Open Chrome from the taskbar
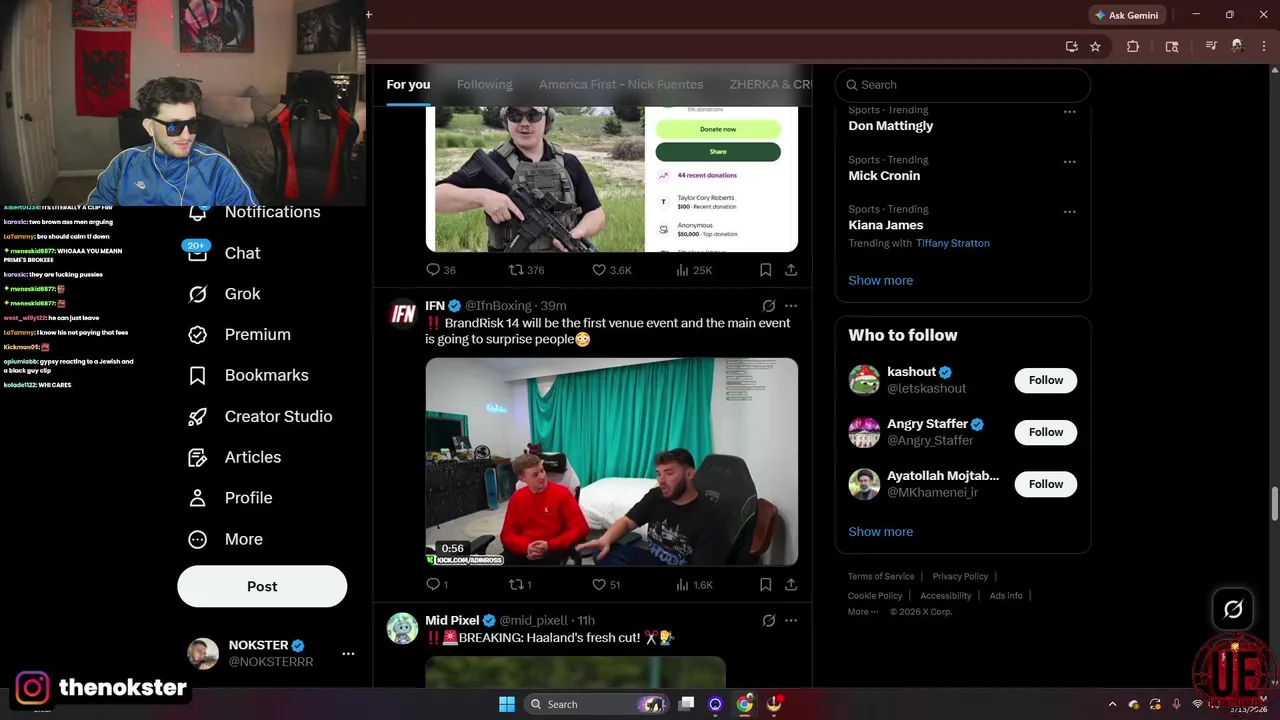This screenshot has height=720, width=1280. 744,704
